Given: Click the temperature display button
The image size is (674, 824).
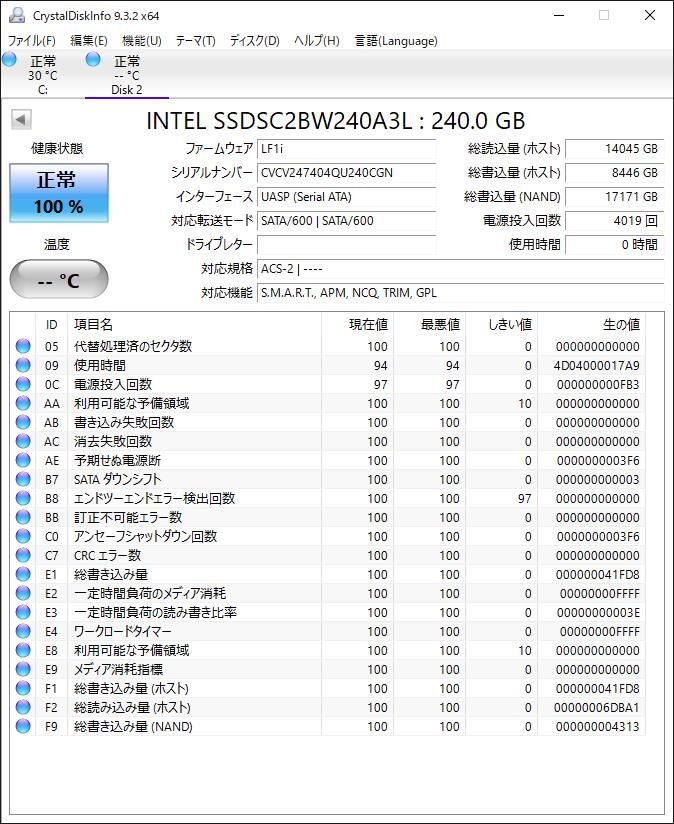Looking at the screenshot, I should (x=59, y=280).
